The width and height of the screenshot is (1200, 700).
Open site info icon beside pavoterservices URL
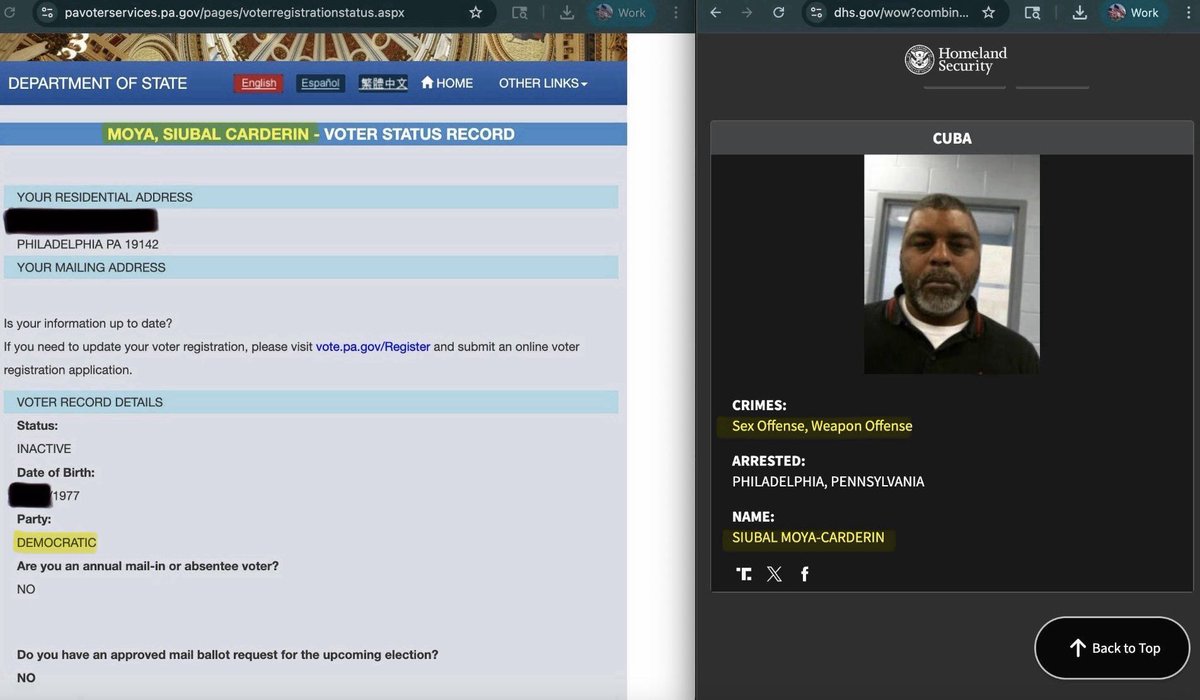pos(45,13)
